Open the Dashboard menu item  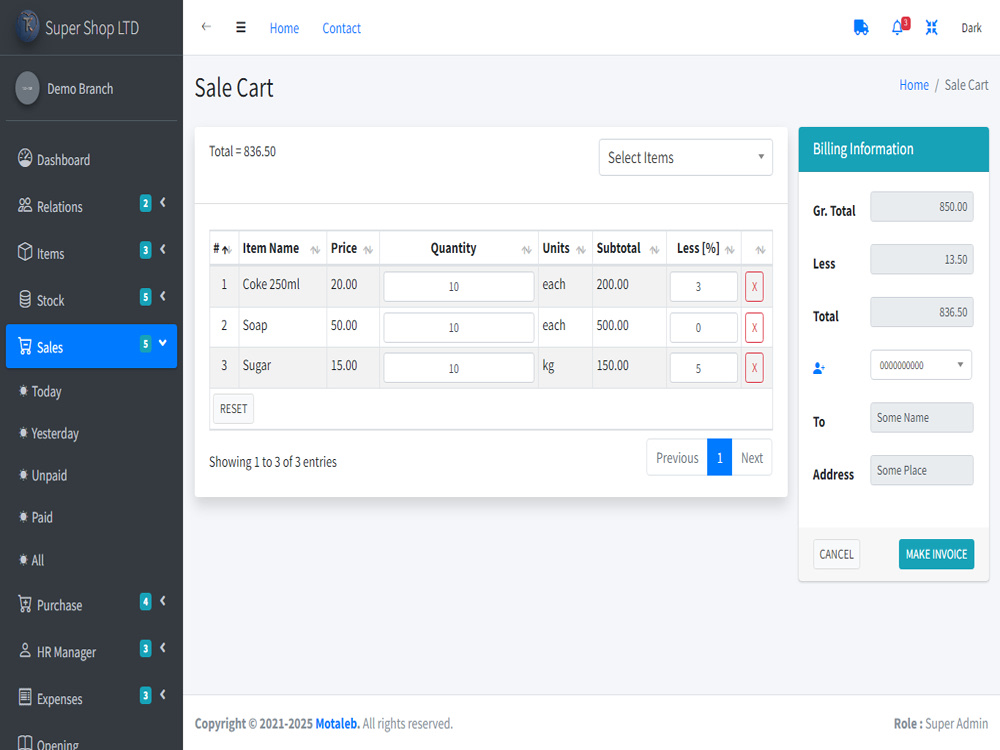click(x=91, y=159)
